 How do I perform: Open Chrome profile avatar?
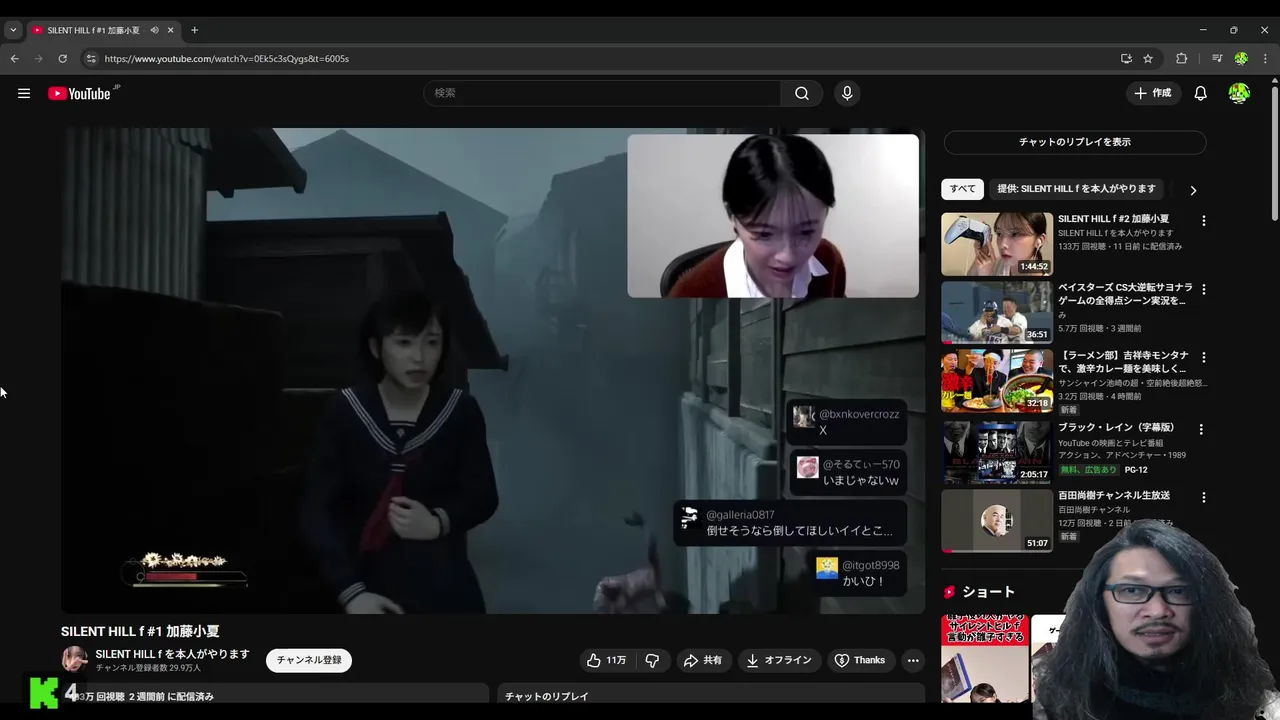(1241, 58)
